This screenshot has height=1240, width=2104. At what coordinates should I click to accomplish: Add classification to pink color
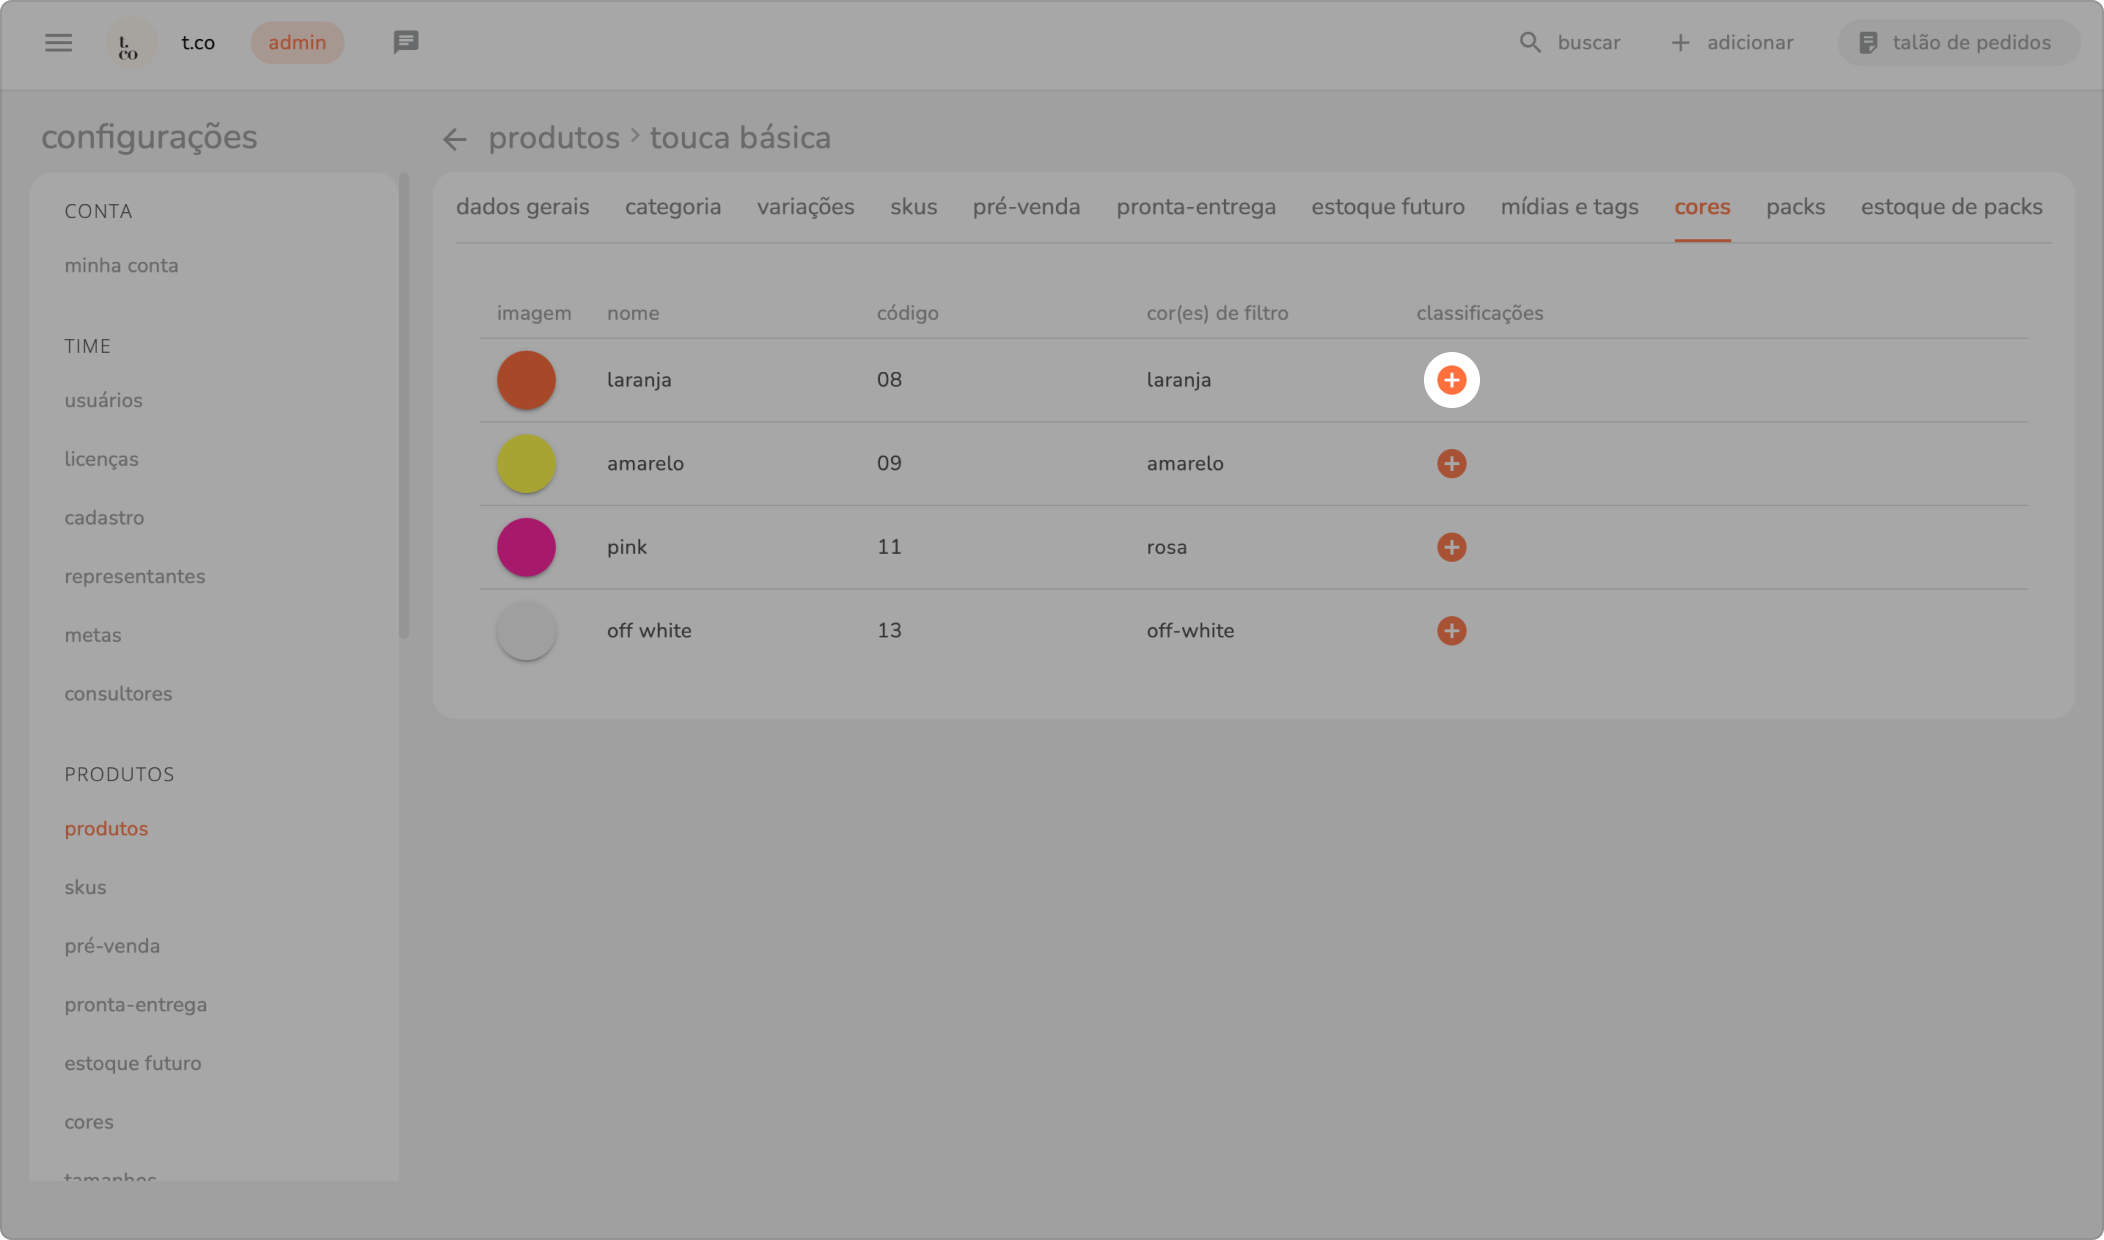click(1451, 547)
